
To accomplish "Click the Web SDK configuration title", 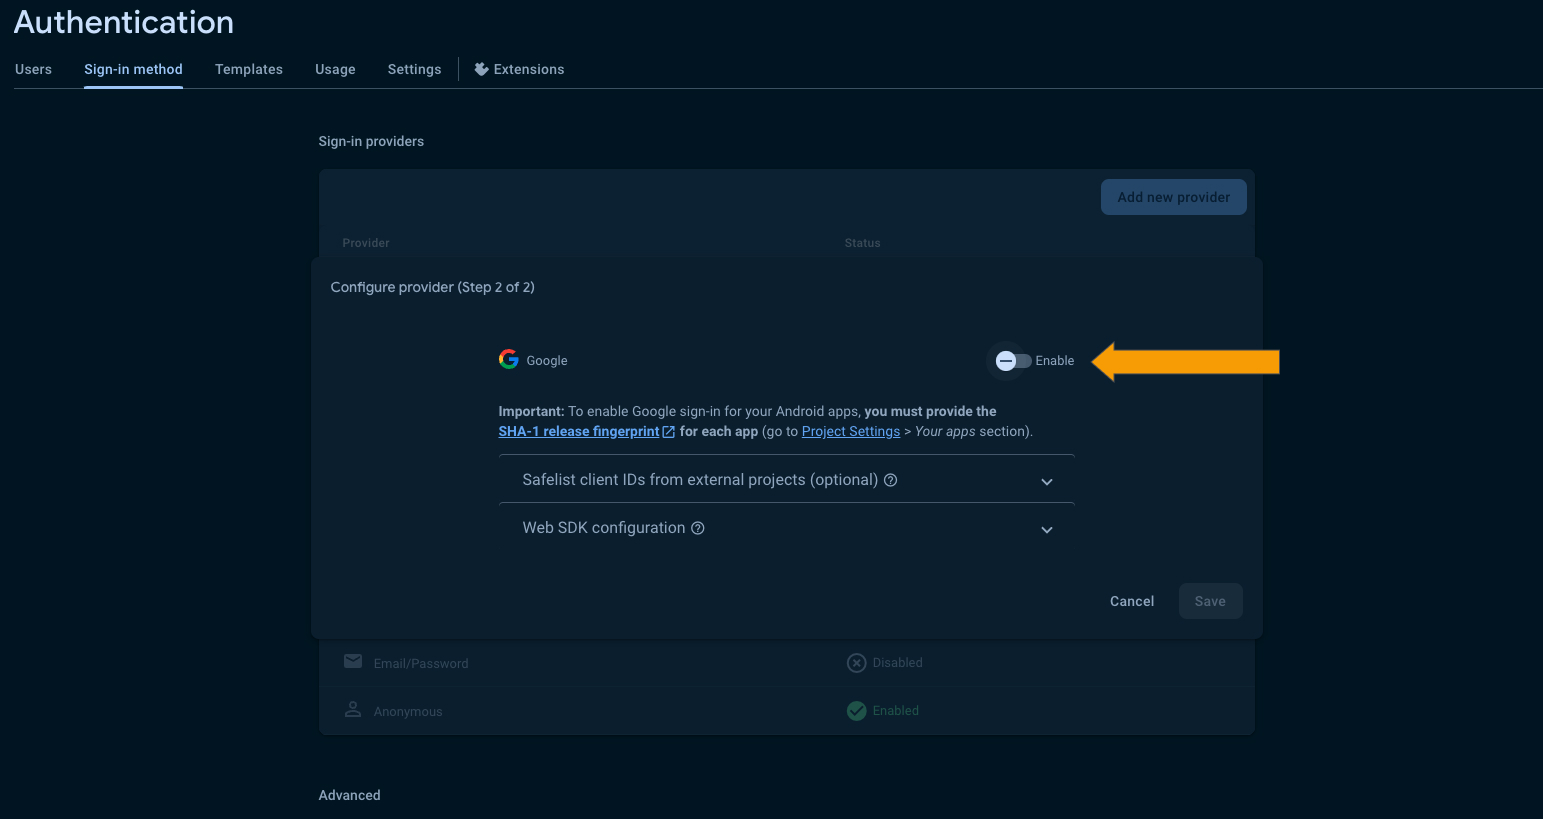I will point(604,528).
